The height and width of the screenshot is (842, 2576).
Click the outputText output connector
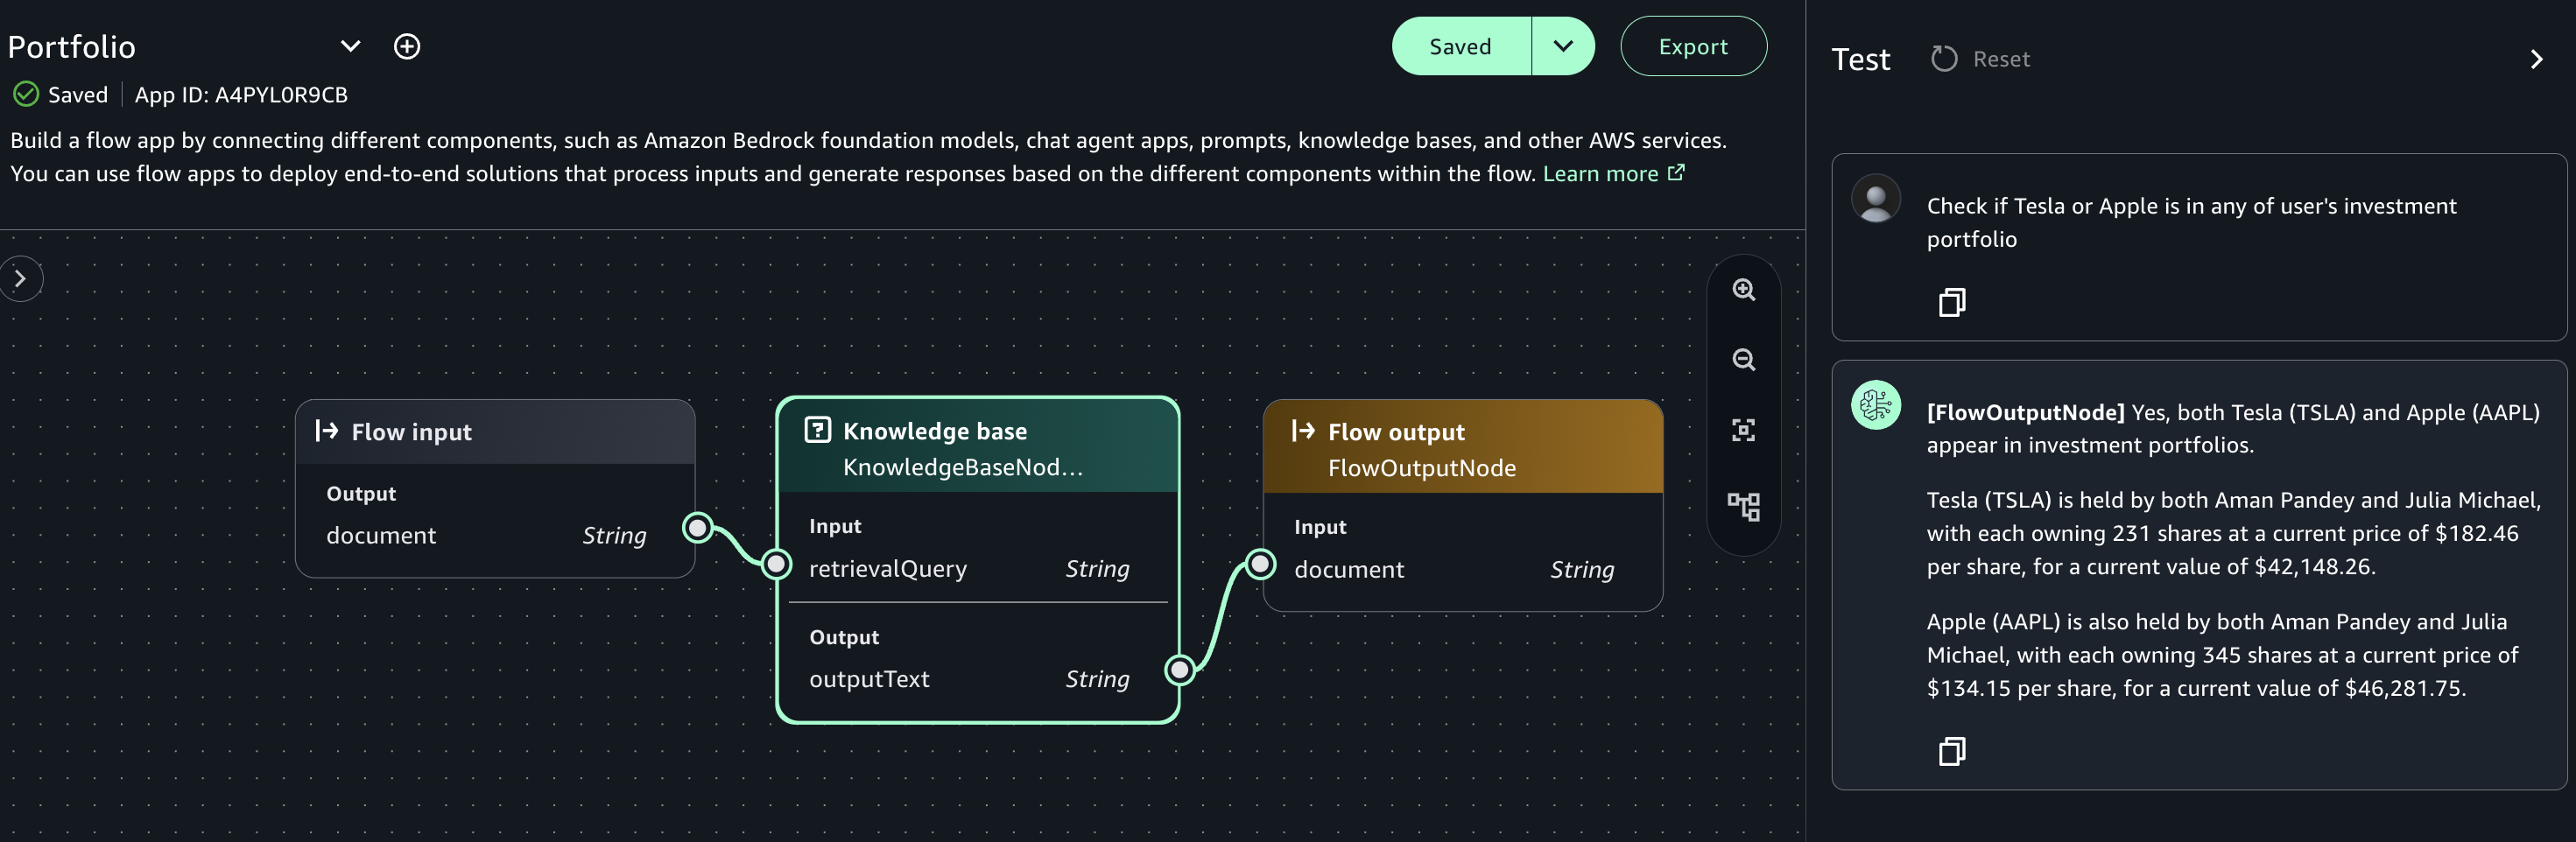click(x=1180, y=669)
